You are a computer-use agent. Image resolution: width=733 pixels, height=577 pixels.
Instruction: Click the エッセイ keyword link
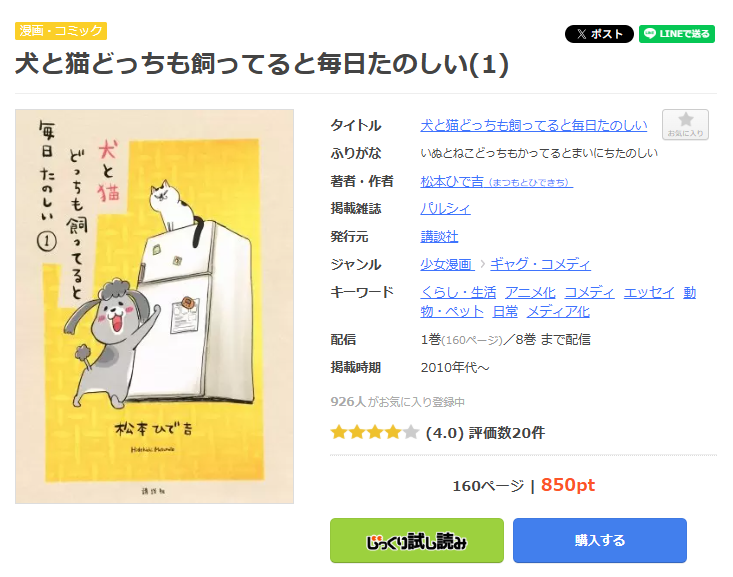649,292
